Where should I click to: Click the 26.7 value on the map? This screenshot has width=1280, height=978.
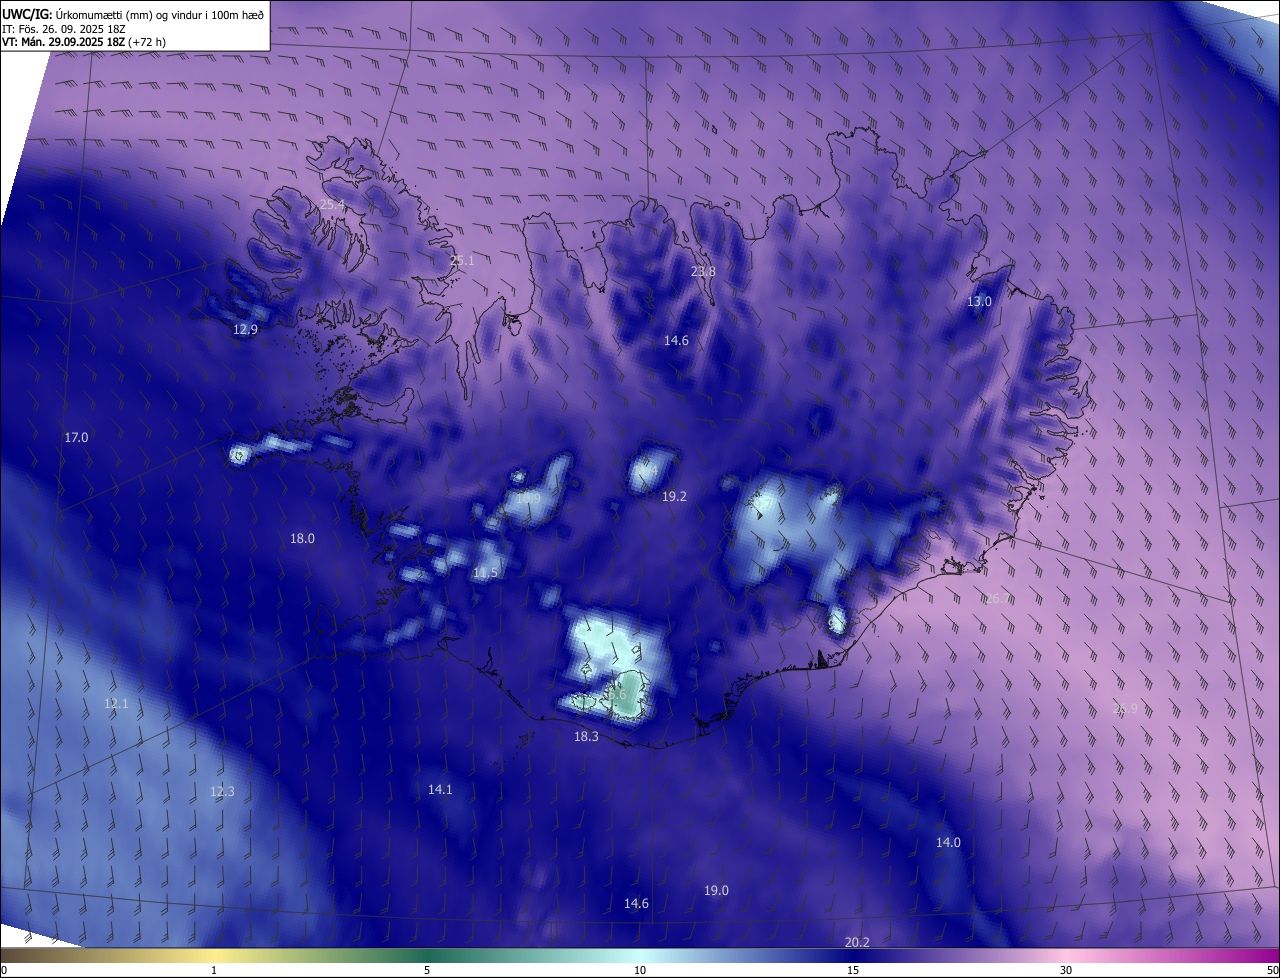click(x=998, y=600)
